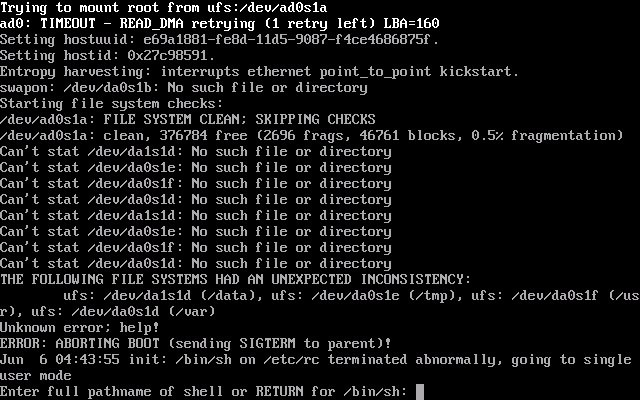Click the 'ERROR: ABORTING BOOT' line

[195, 344]
